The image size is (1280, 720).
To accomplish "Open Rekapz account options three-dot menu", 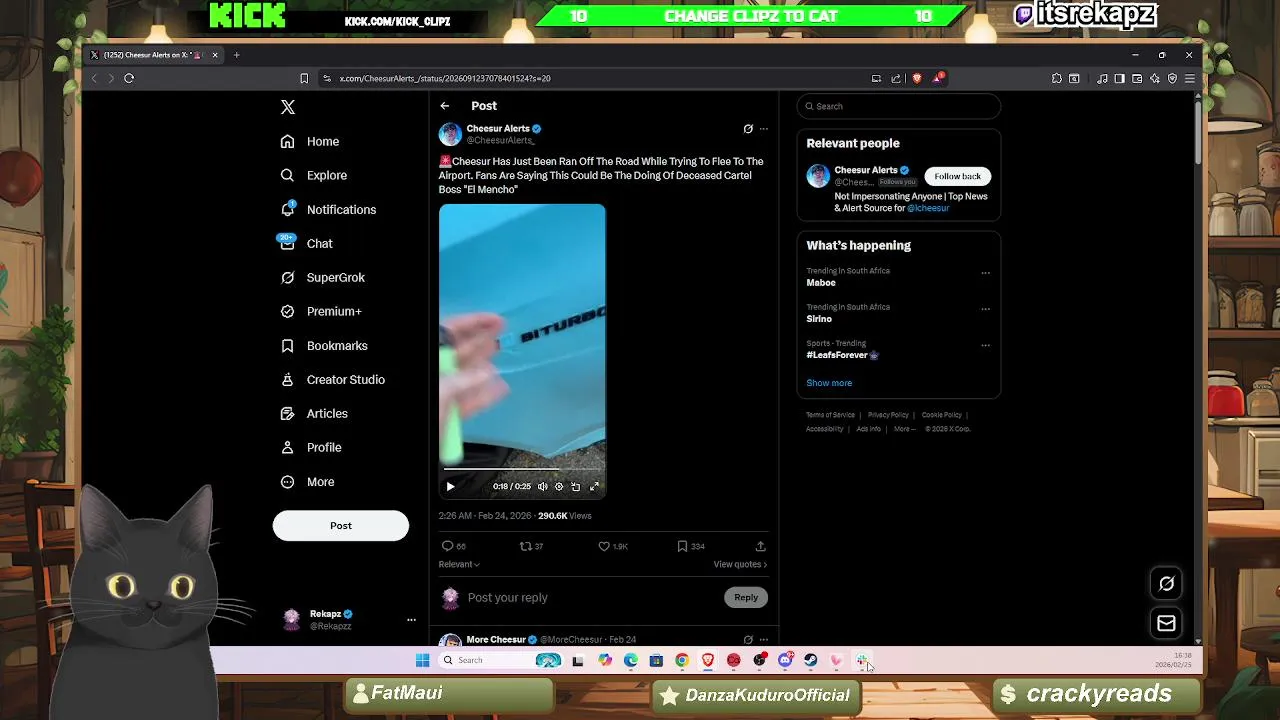I will coord(411,620).
